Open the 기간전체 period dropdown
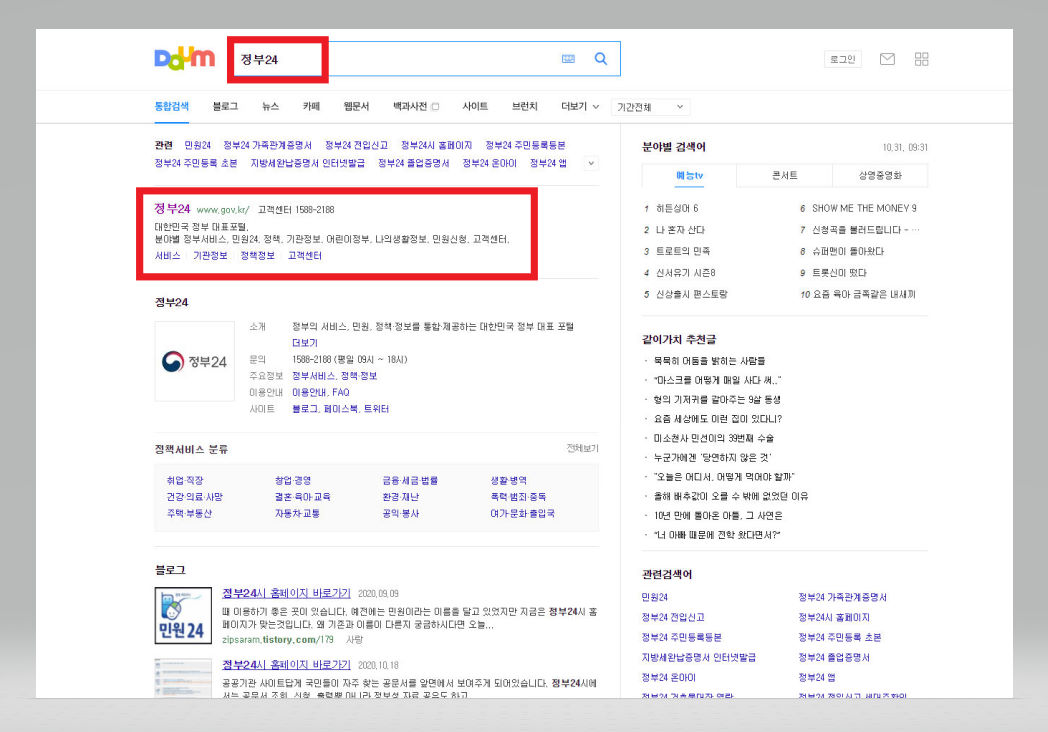The width and height of the screenshot is (1048, 732). point(650,107)
